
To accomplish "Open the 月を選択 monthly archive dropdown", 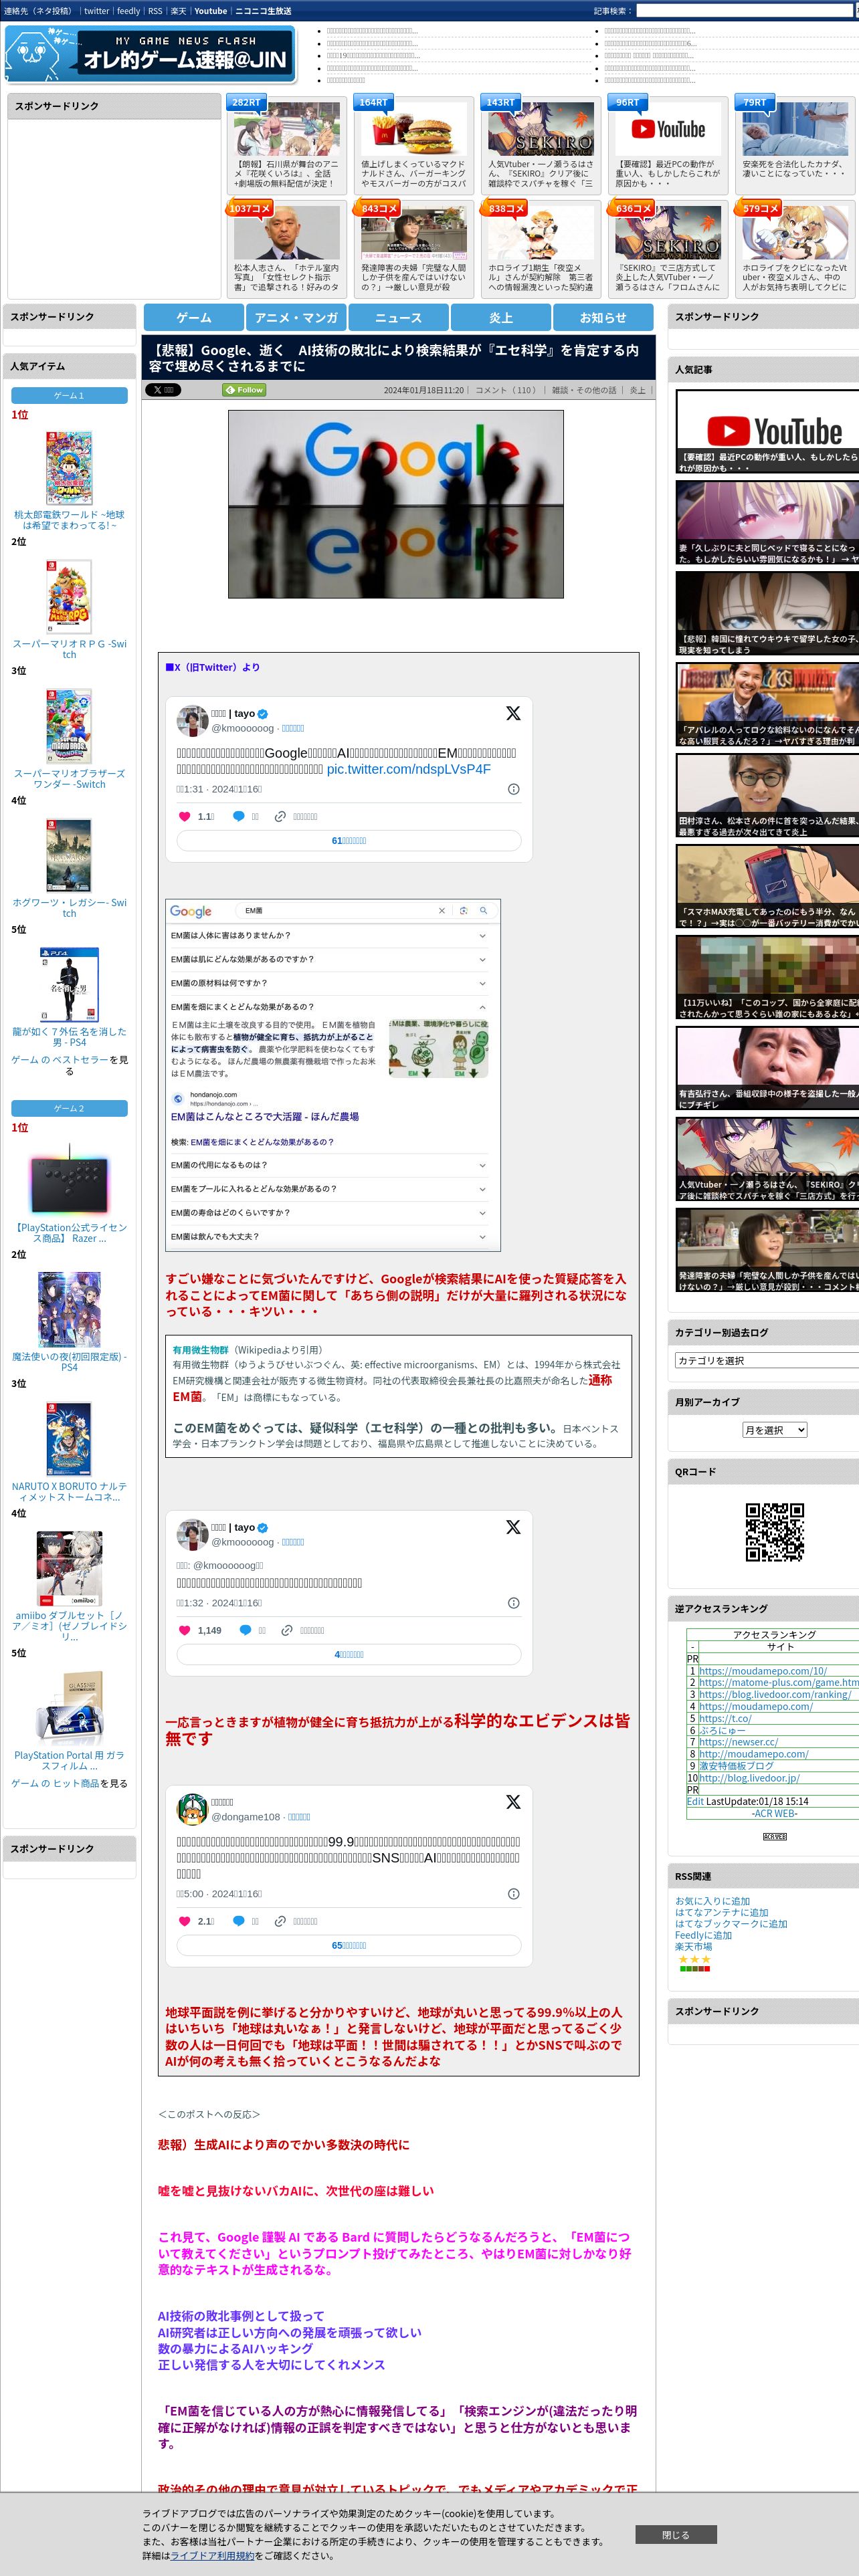I will click(x=774, y=1430).
